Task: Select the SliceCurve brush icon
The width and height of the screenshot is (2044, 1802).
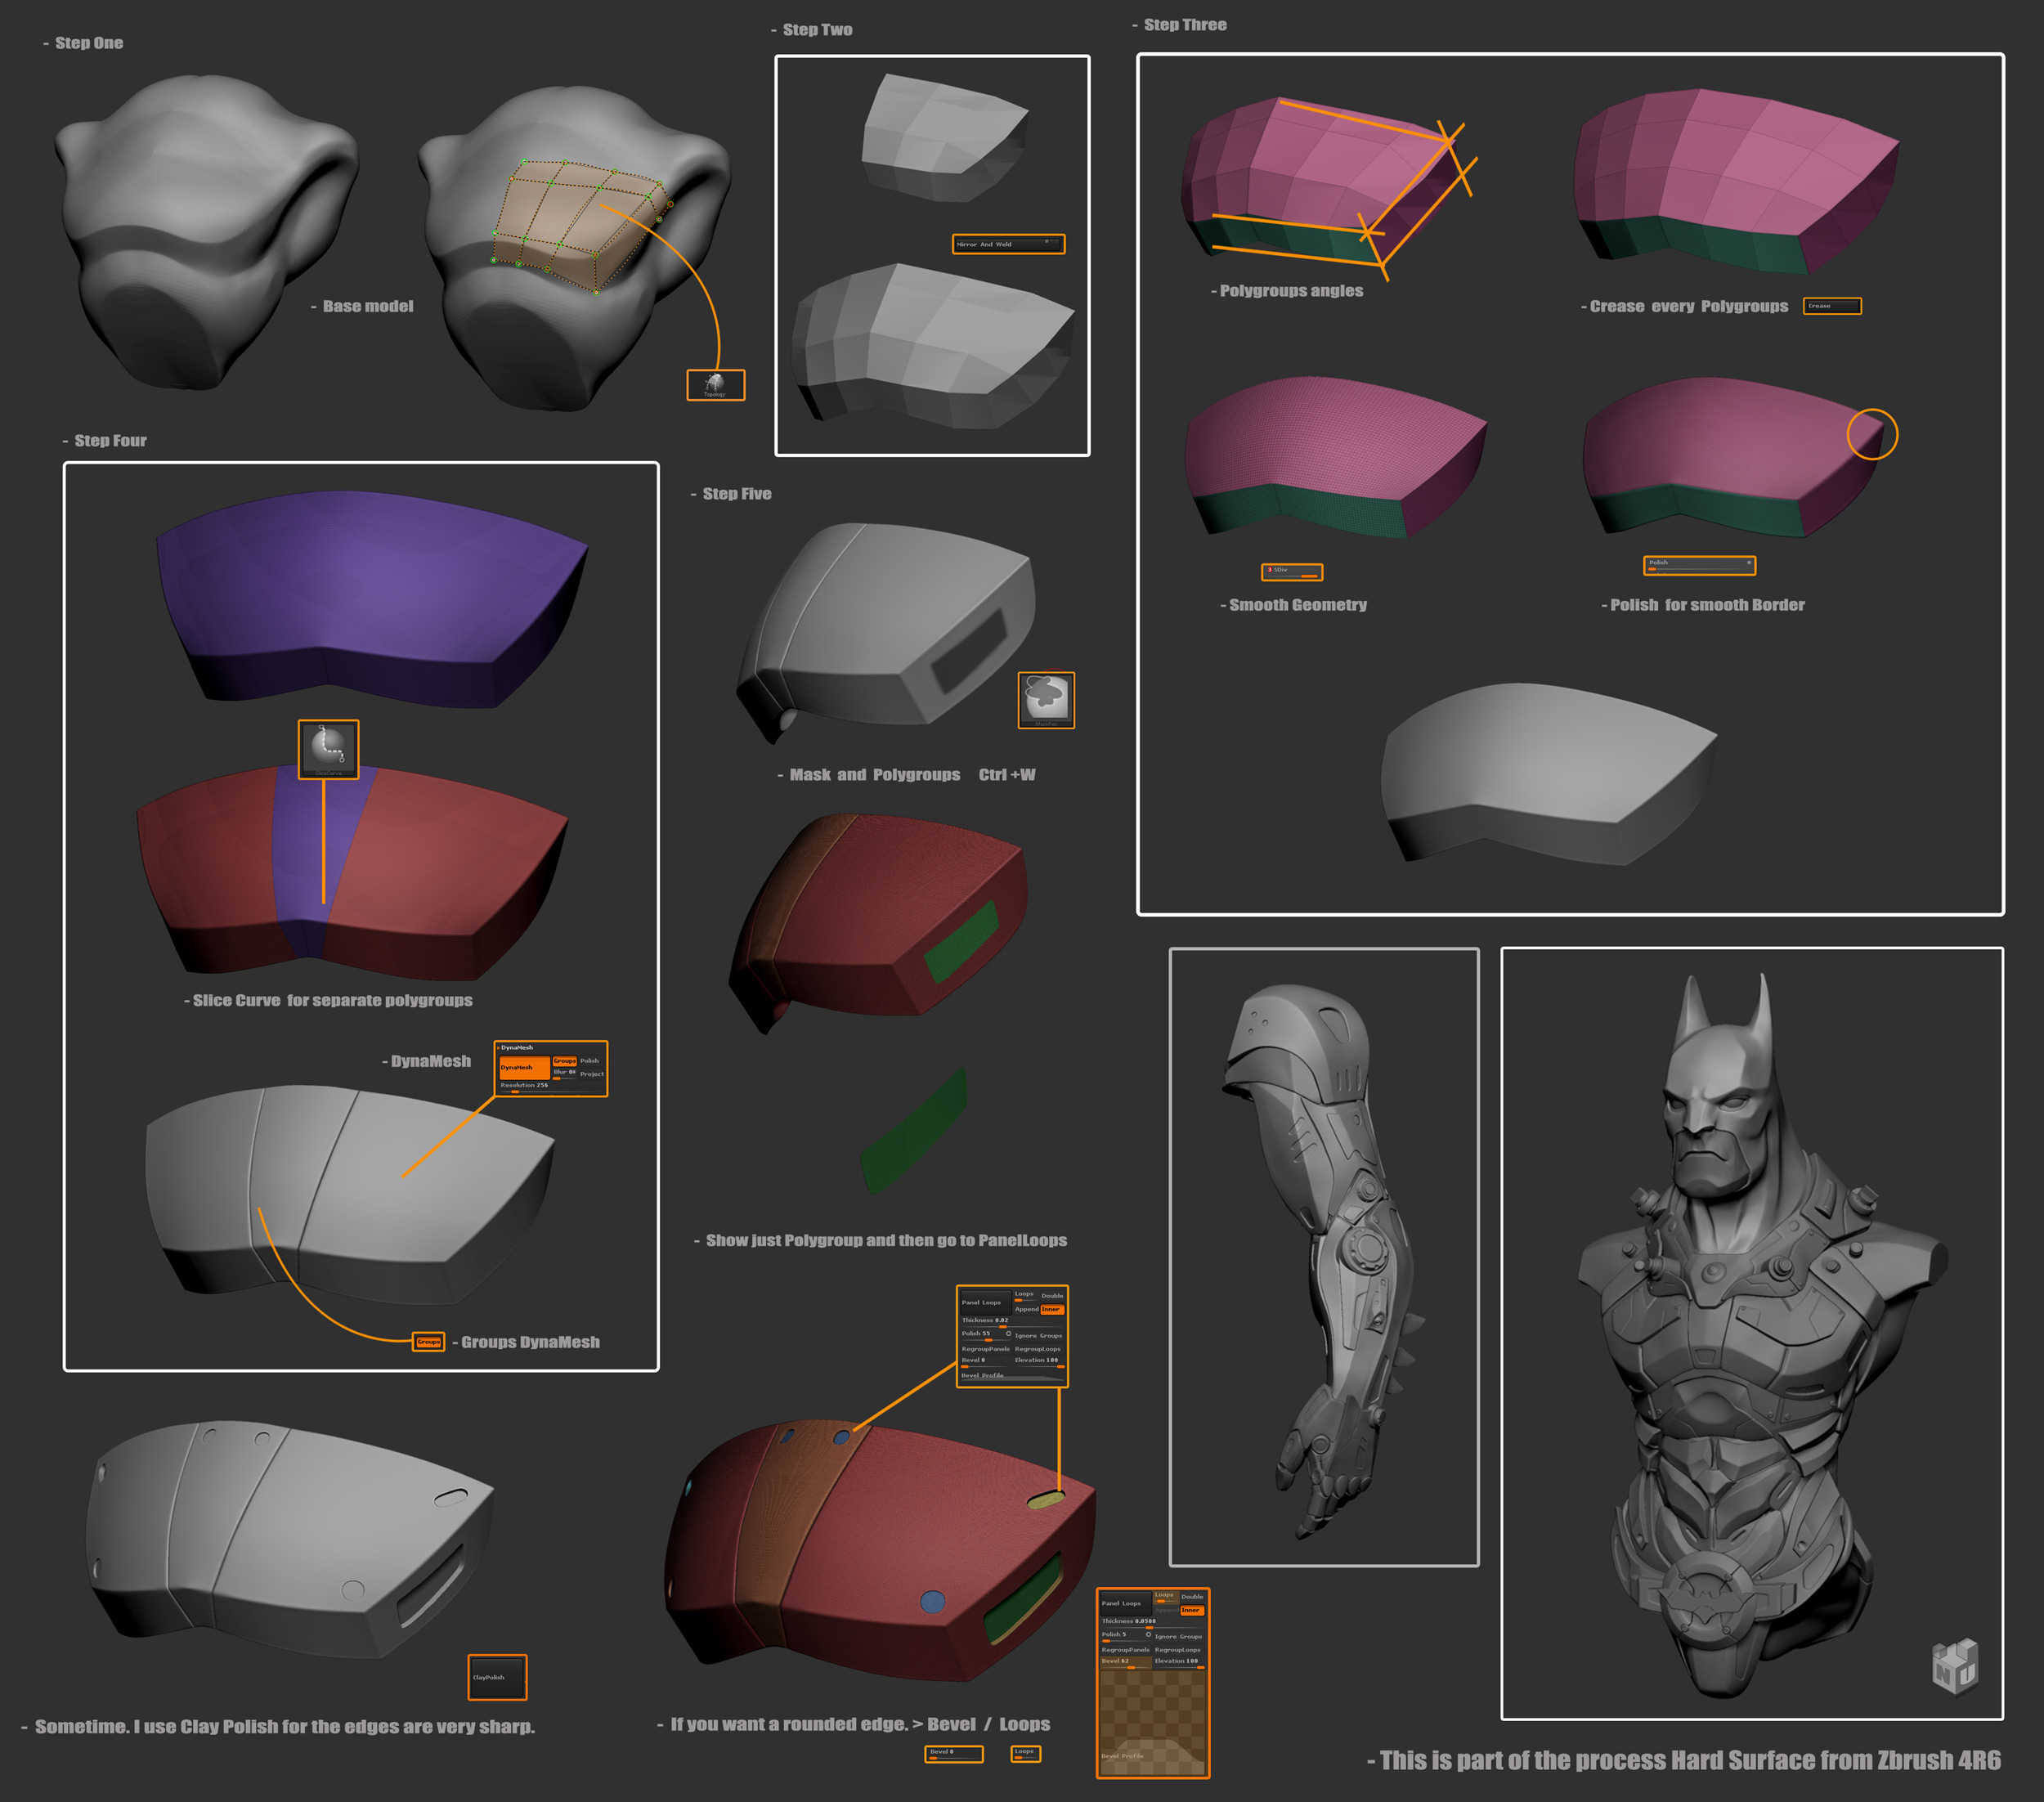Action: tap(328, 749)
